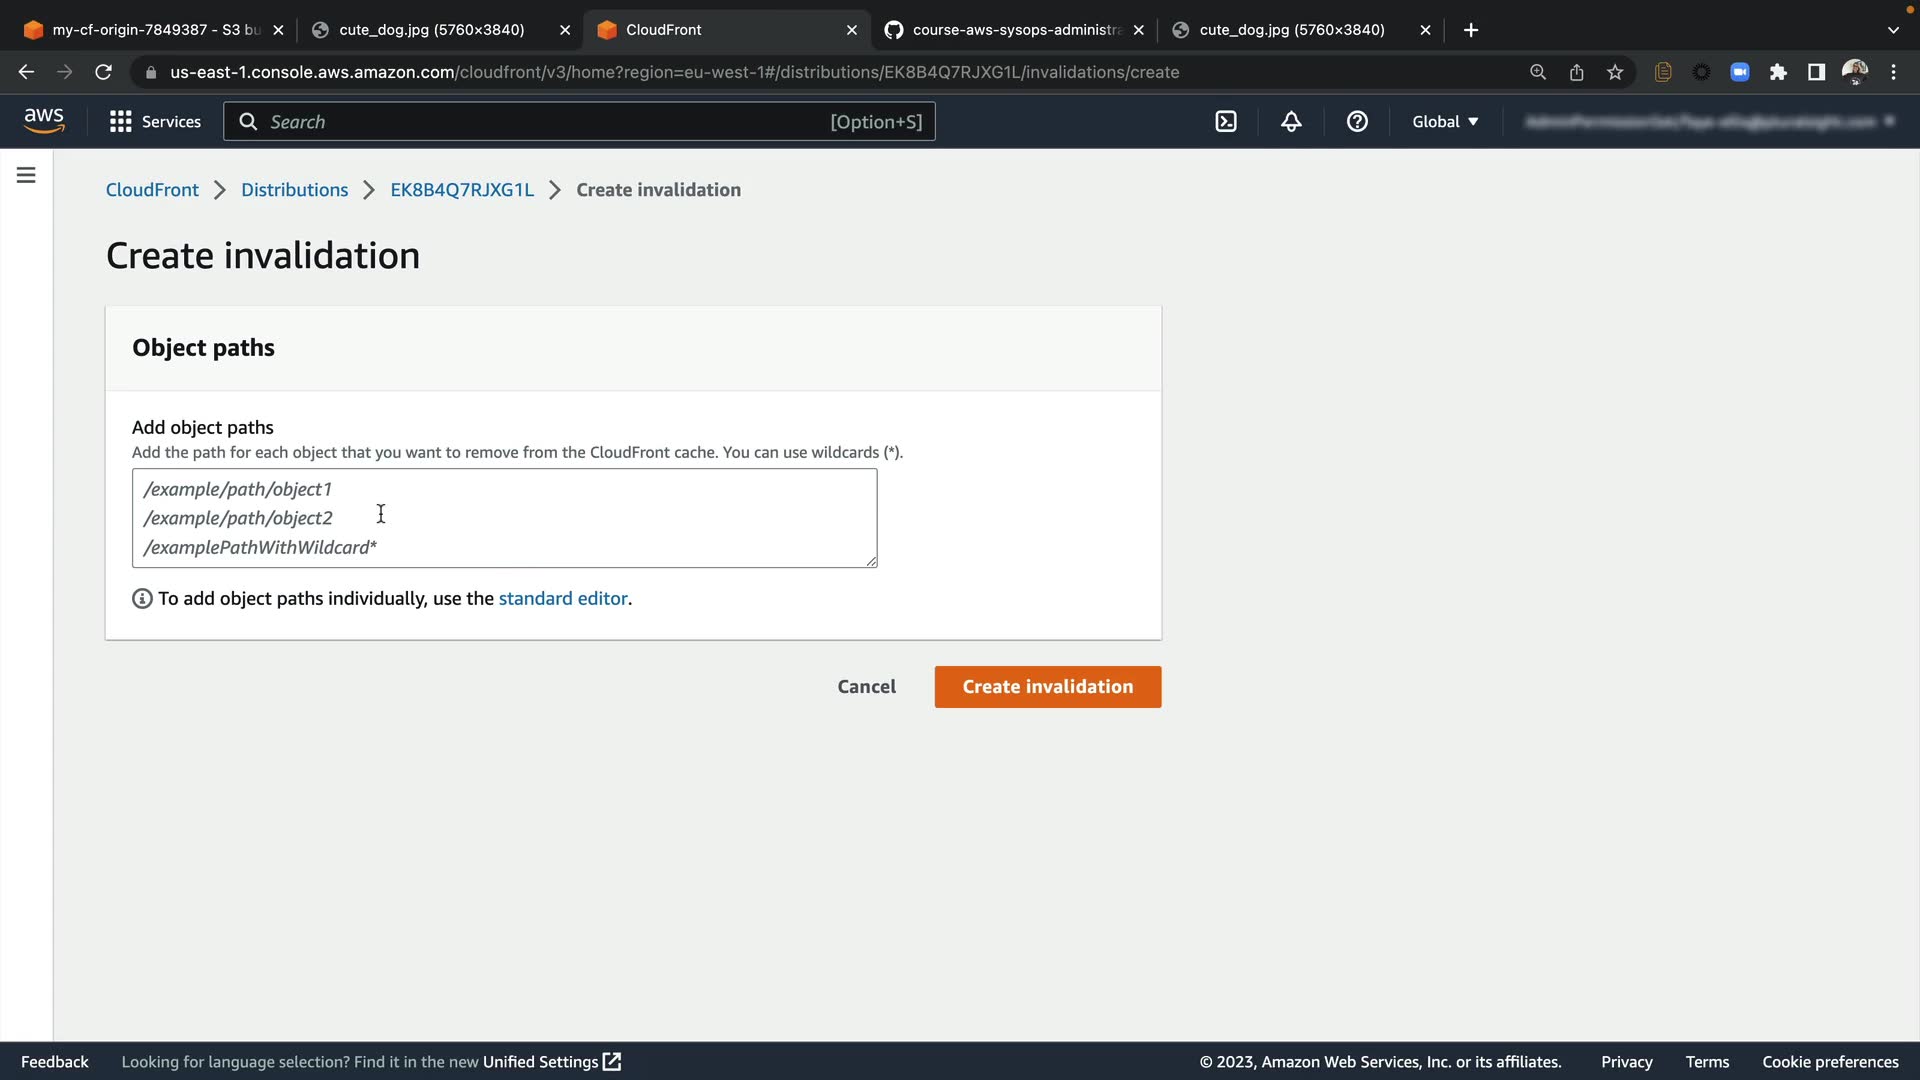
Task: Click the help question mark icon
Action: pyautogui.click(x=1357, y=122)
